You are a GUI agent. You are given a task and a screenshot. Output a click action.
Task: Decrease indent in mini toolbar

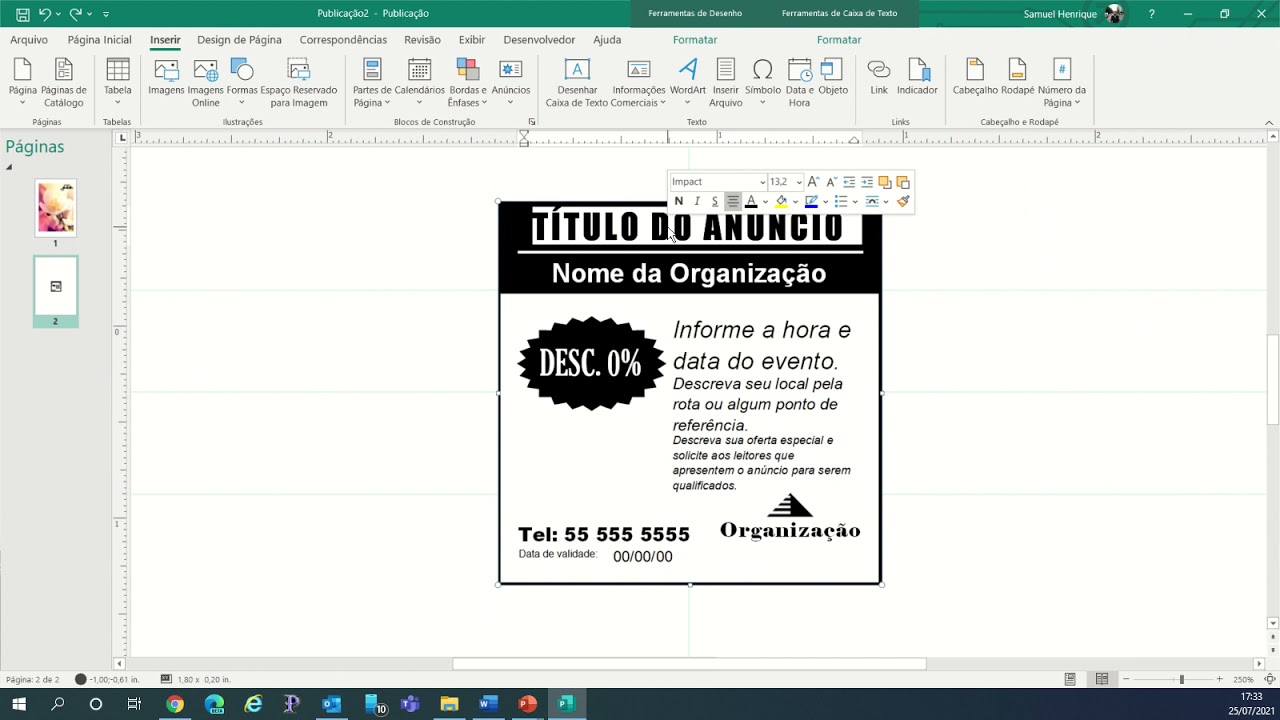[x=849, y=182]
